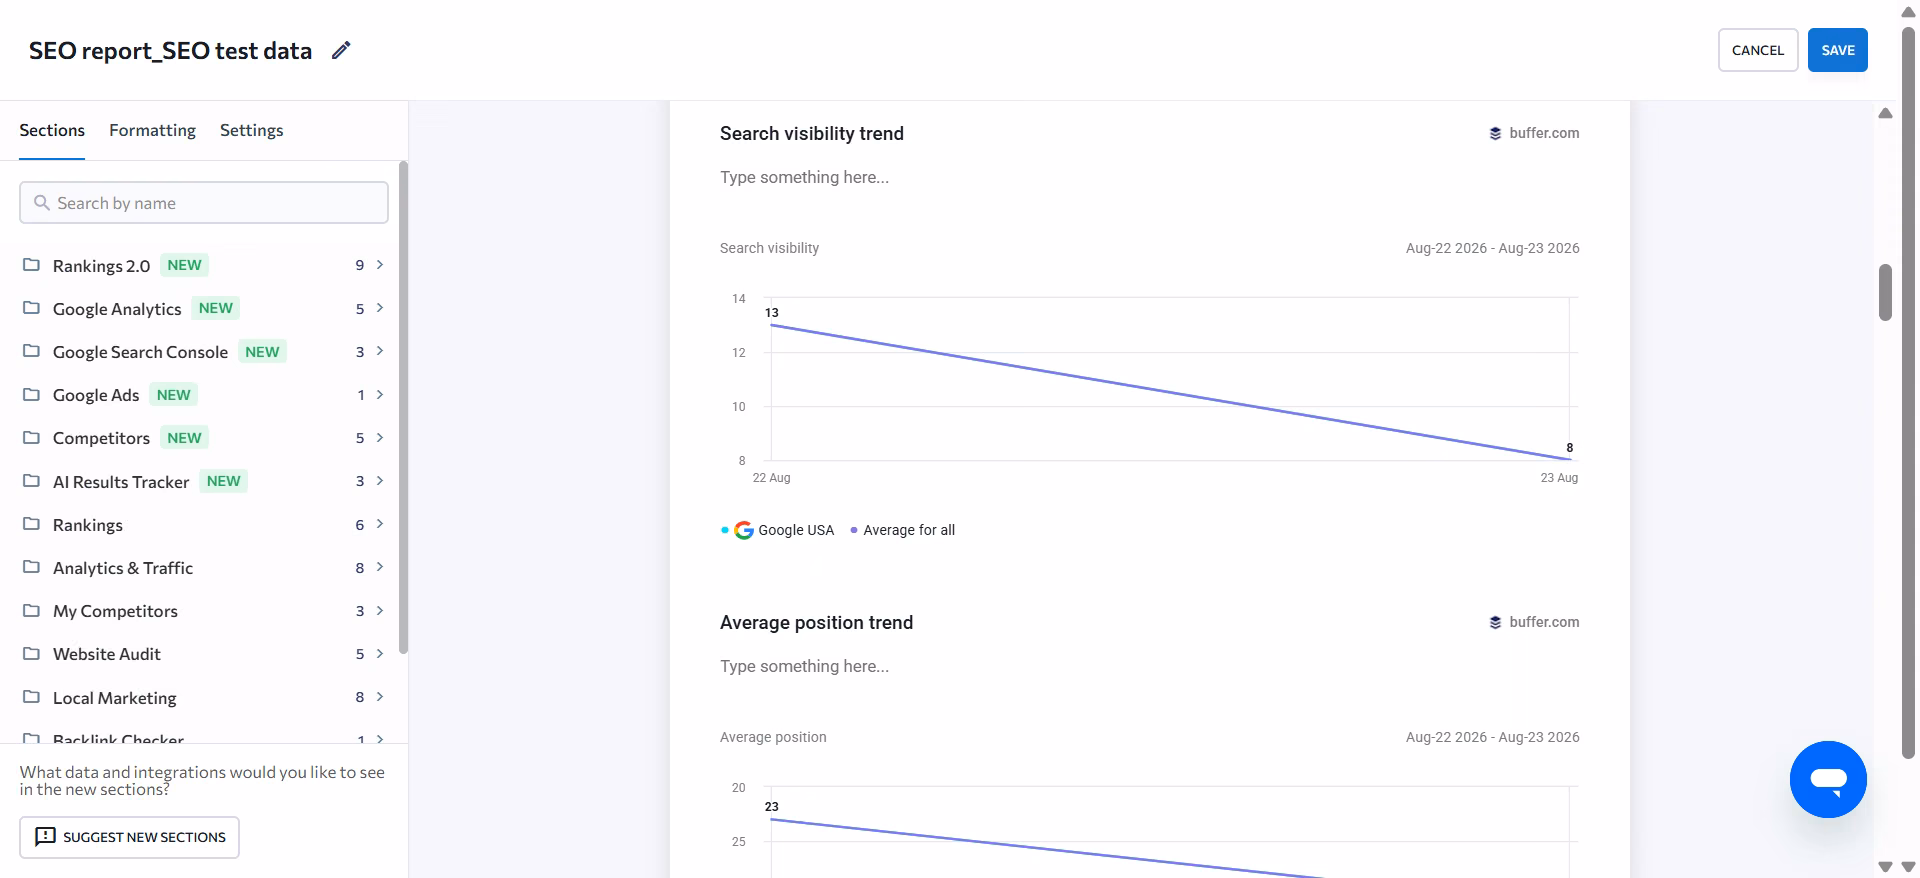Expand Local Marketing section chevron
The image size is (1920, 878).
coord(380,697)
